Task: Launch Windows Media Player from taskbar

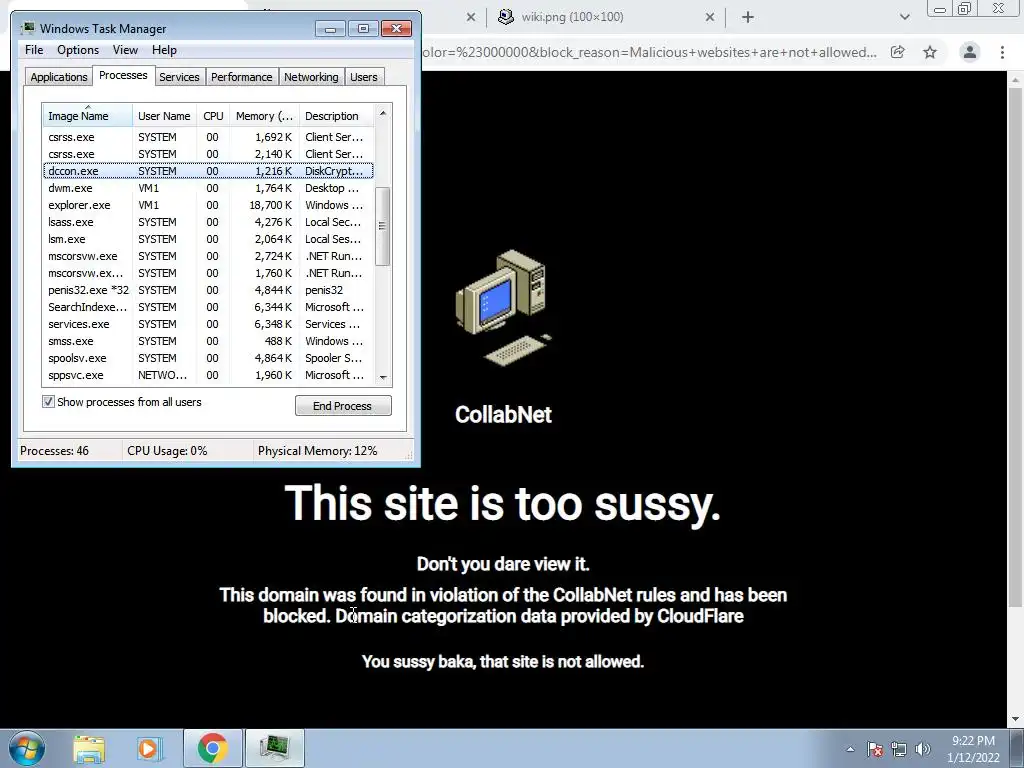Action: point(149,748)
